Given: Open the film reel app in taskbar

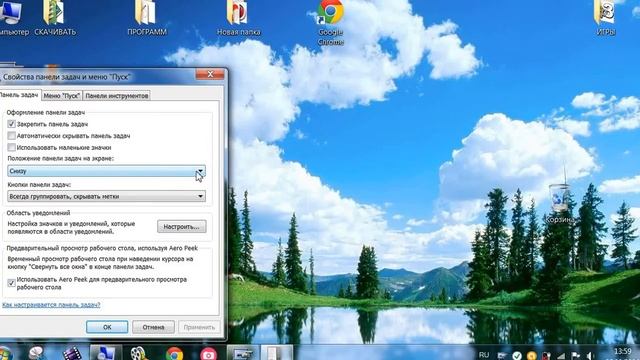Looking at the screenshot, I should [139, 353].
